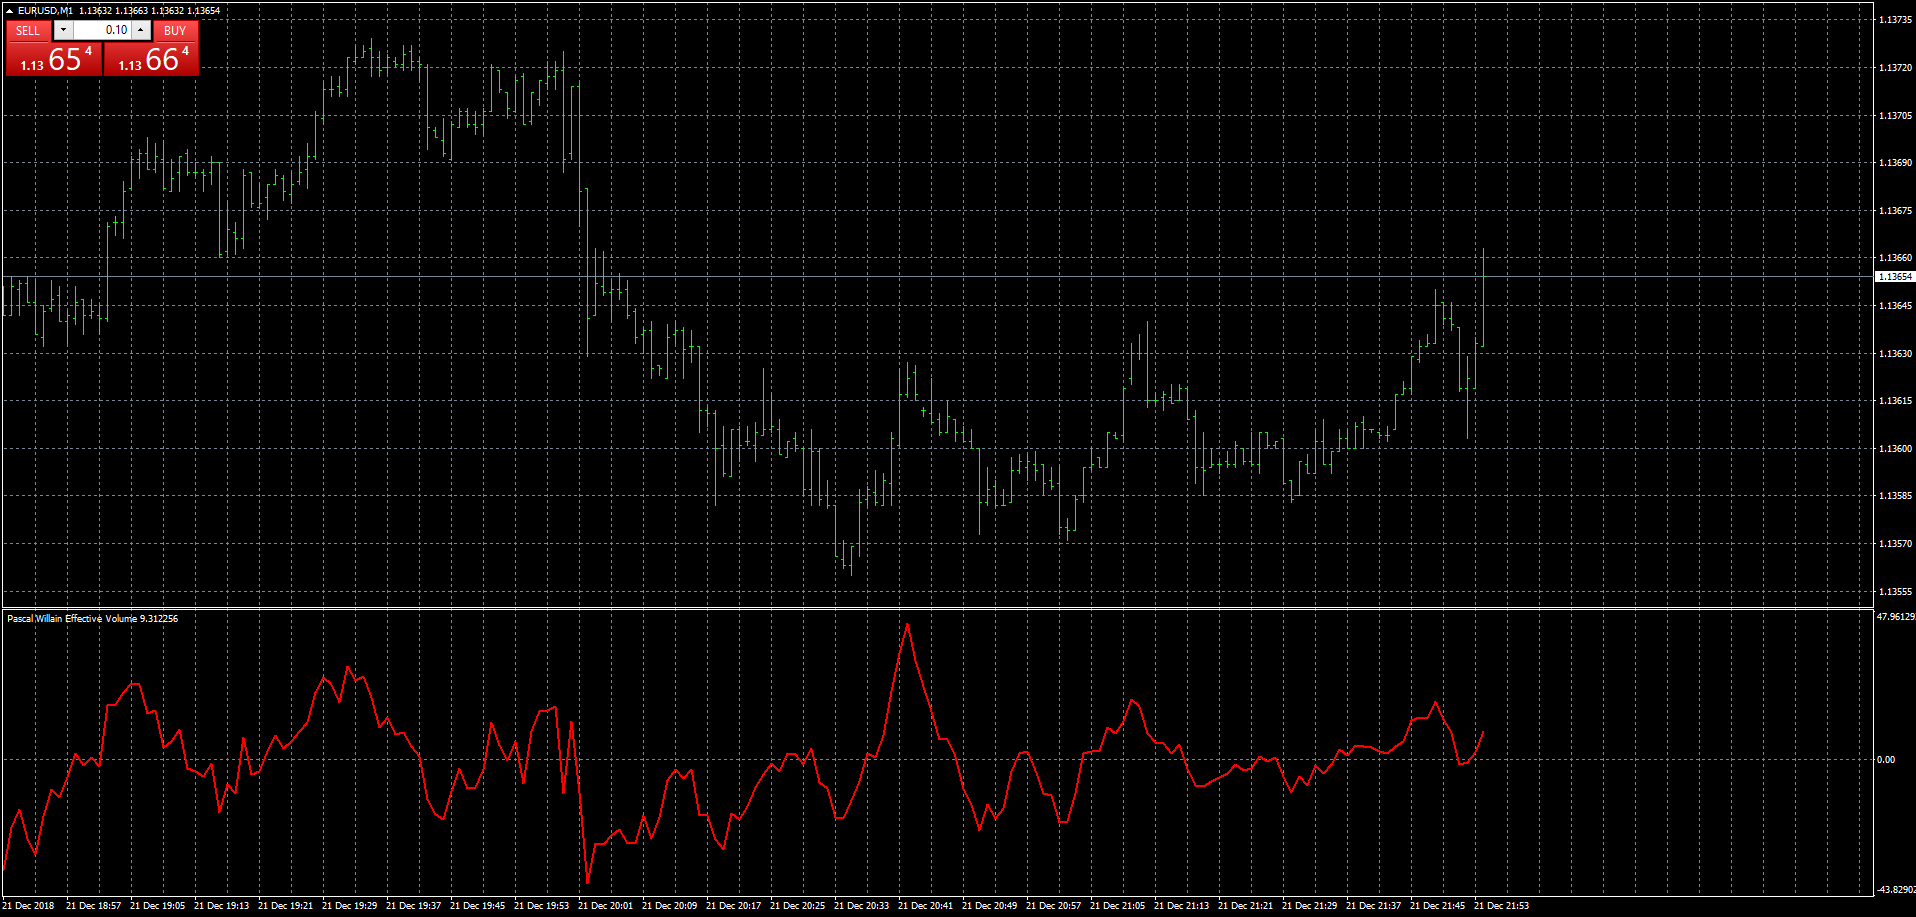Click price scale label 1.13705
1916x917 pixels.
(1895, 116)
